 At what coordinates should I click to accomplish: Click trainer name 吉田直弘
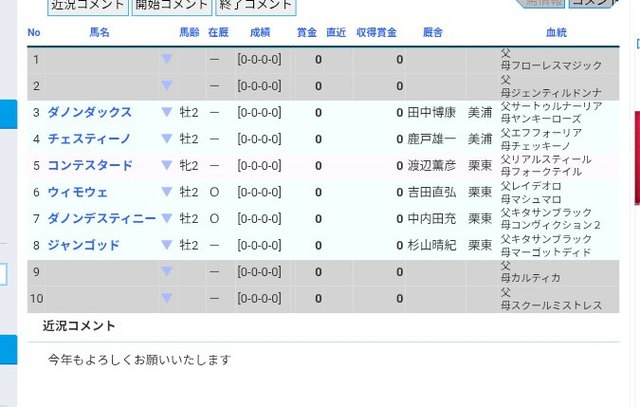(431, 192)
